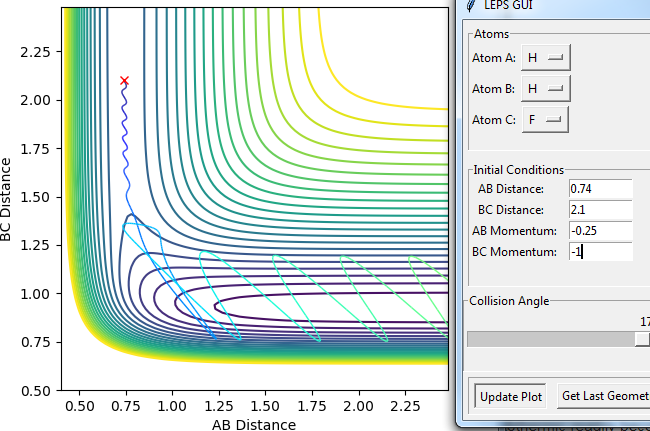Image resolution: width=650 pixels, height=431 pixels.
Task: Click the 'Atoms' group label
Action: [x=491, y=34]
